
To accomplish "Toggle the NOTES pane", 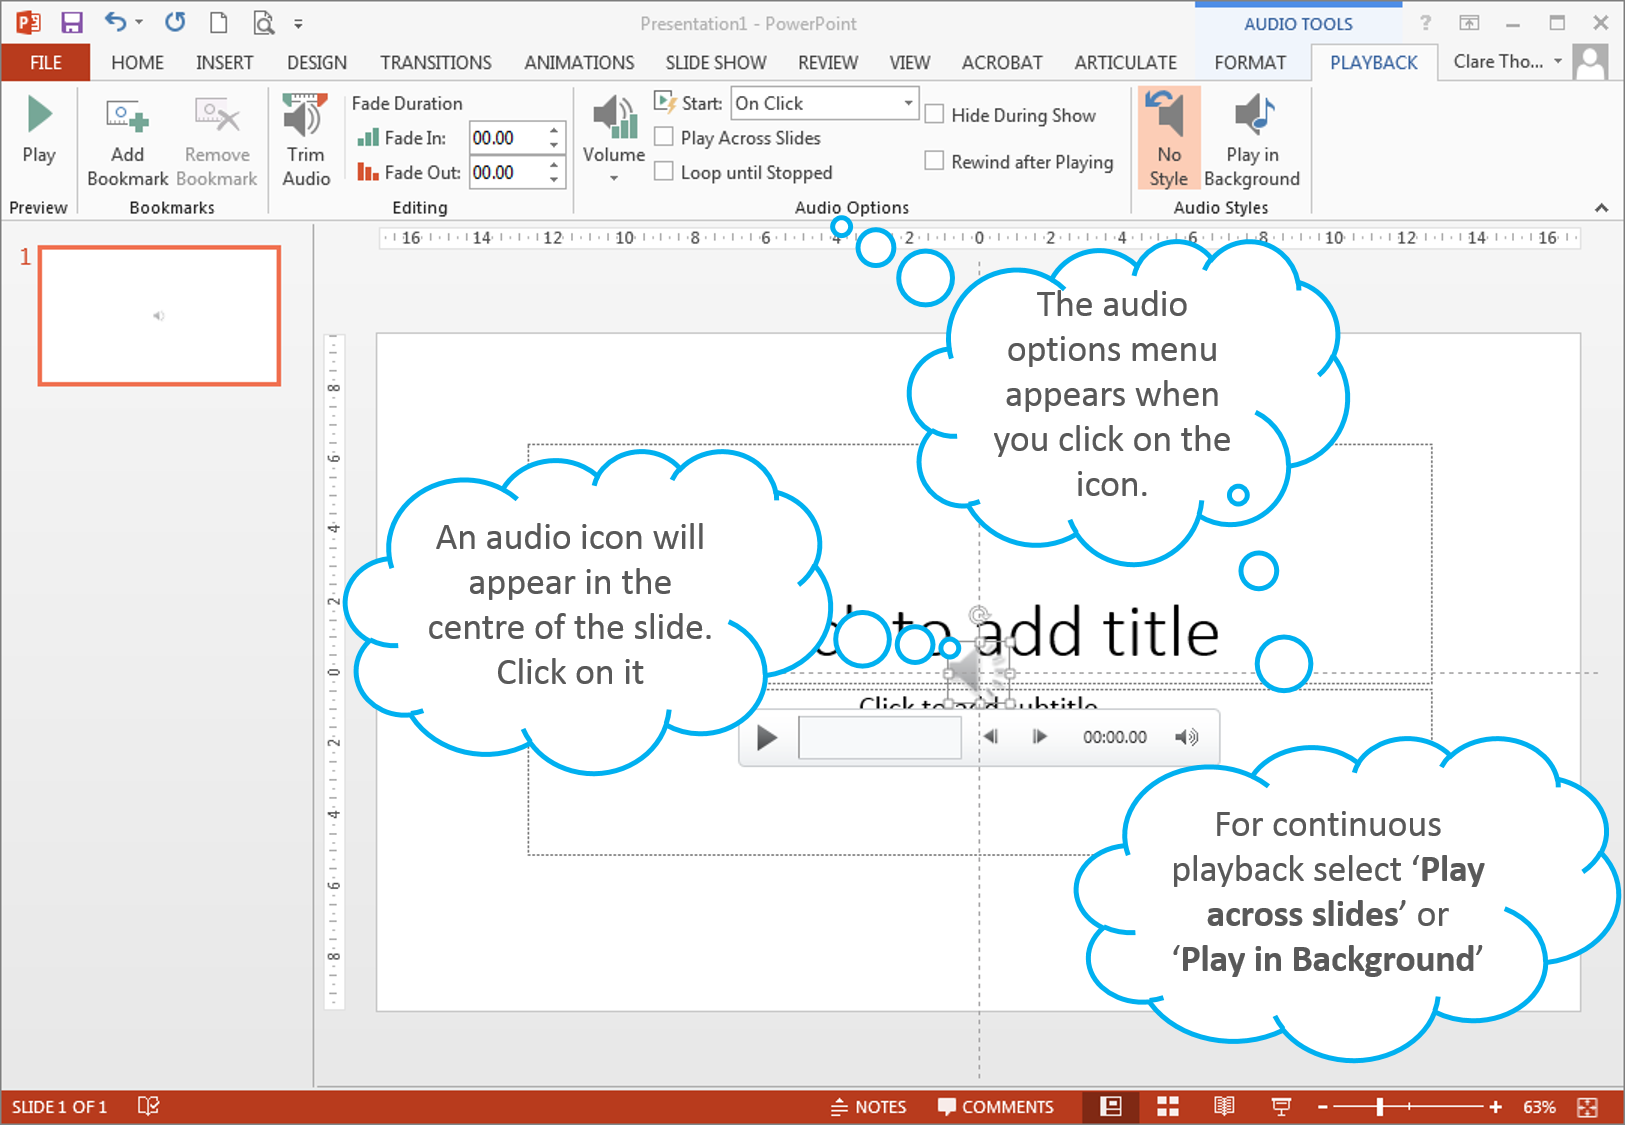I will pyautogui.click(x=869, y=1107).
